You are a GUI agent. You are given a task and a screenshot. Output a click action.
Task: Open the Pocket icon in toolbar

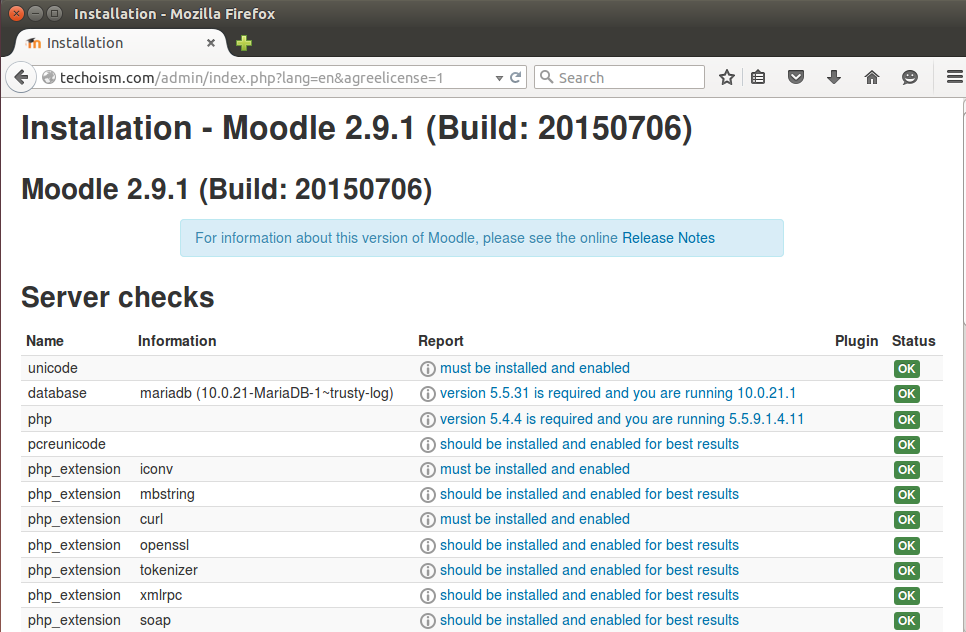(796, 78)
